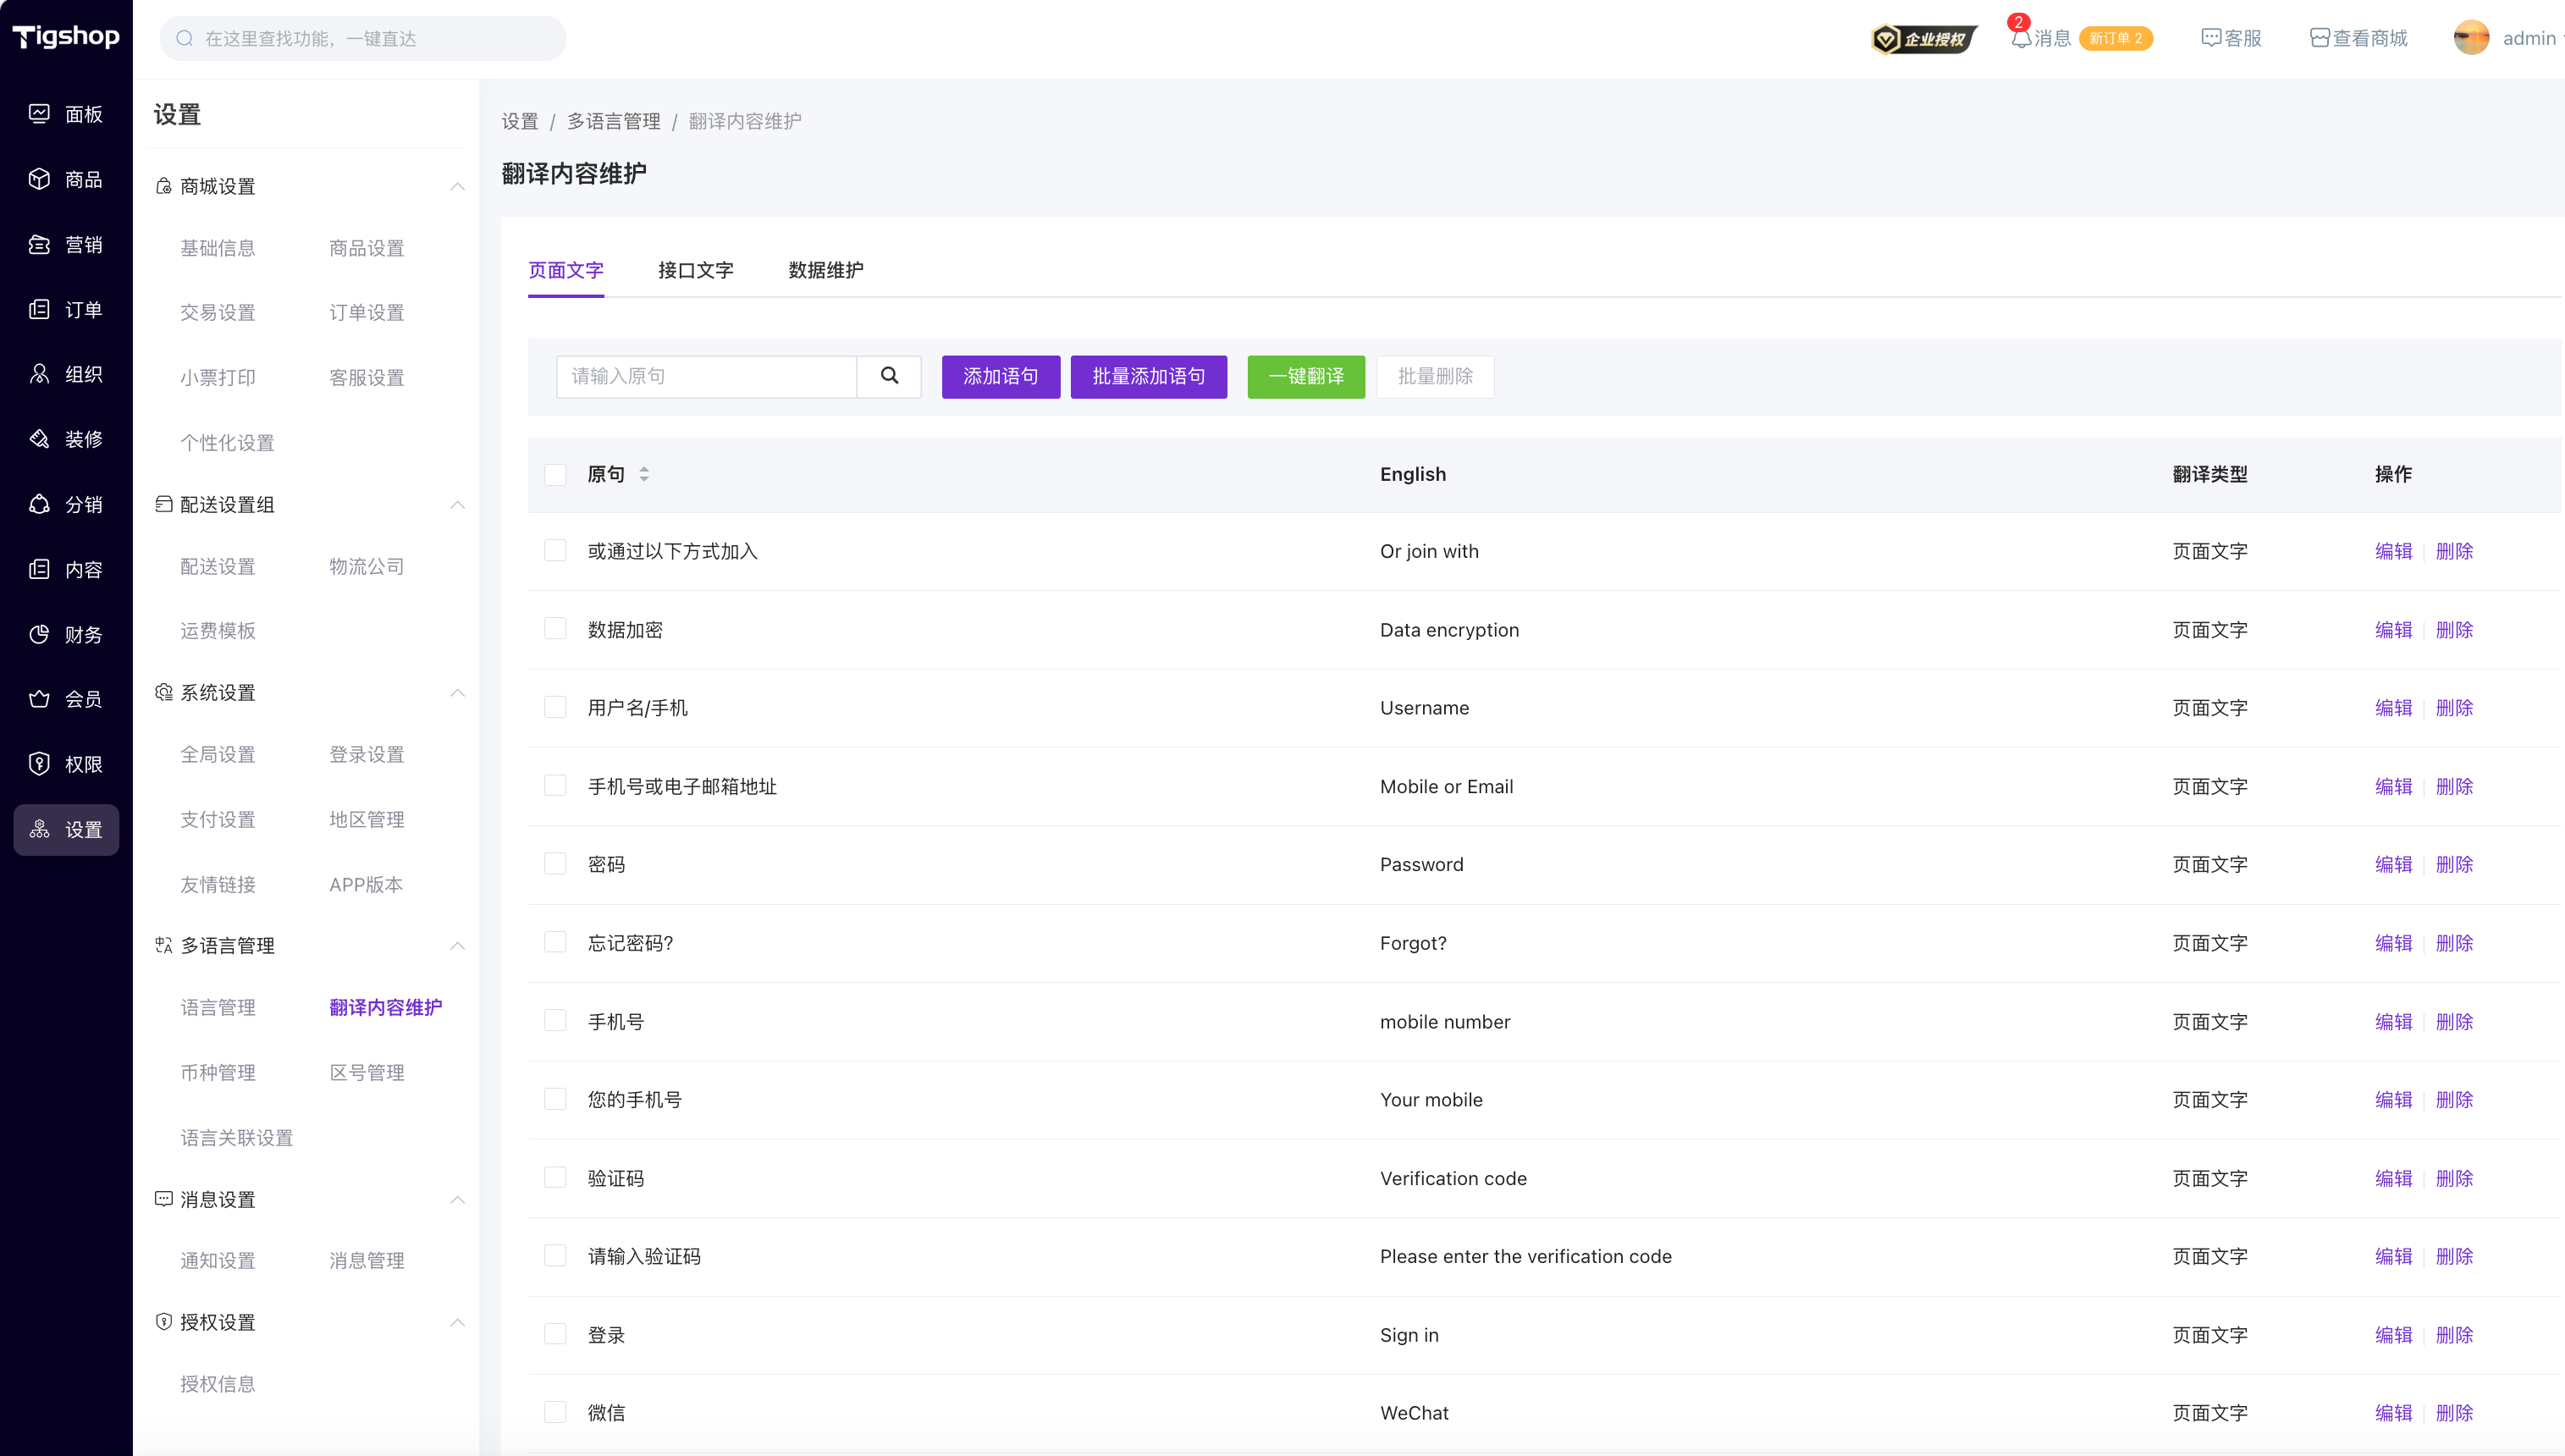Switch to the 数据维护 tab
Screen dimensions: 2565x1456
pos(825,270)
